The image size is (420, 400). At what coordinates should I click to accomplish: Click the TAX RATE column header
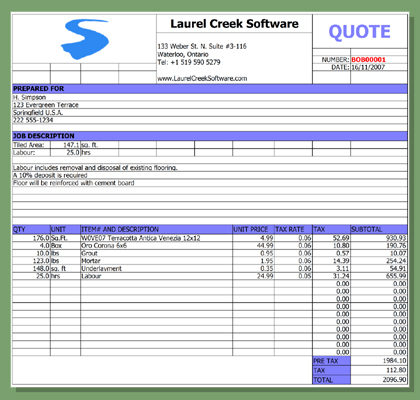(293, 229)
